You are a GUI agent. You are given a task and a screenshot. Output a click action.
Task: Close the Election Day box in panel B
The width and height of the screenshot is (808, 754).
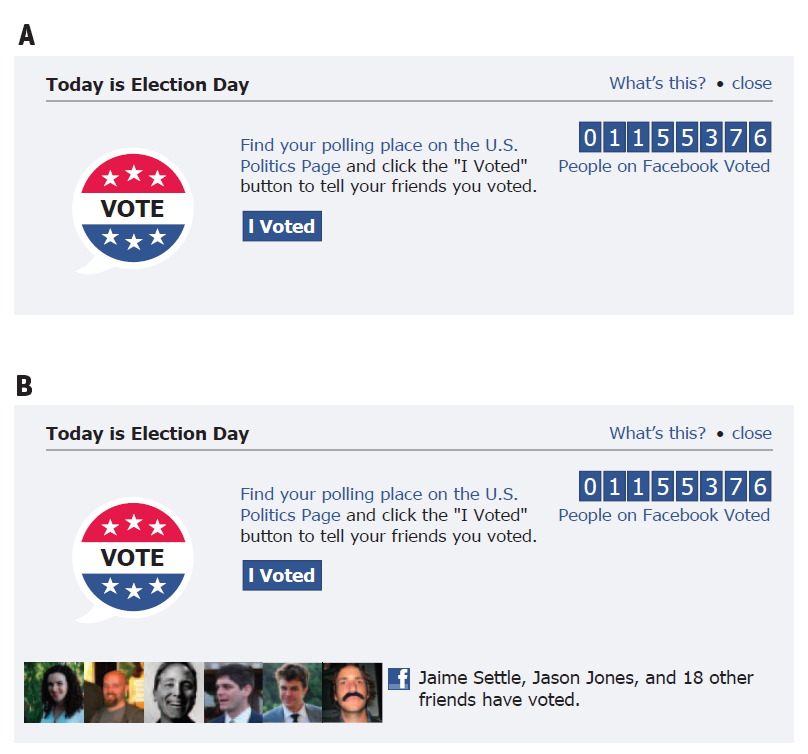point(751,433)
